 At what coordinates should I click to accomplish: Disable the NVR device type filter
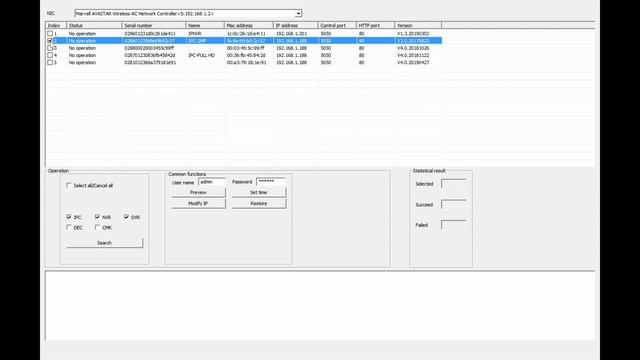click(97, 217)
